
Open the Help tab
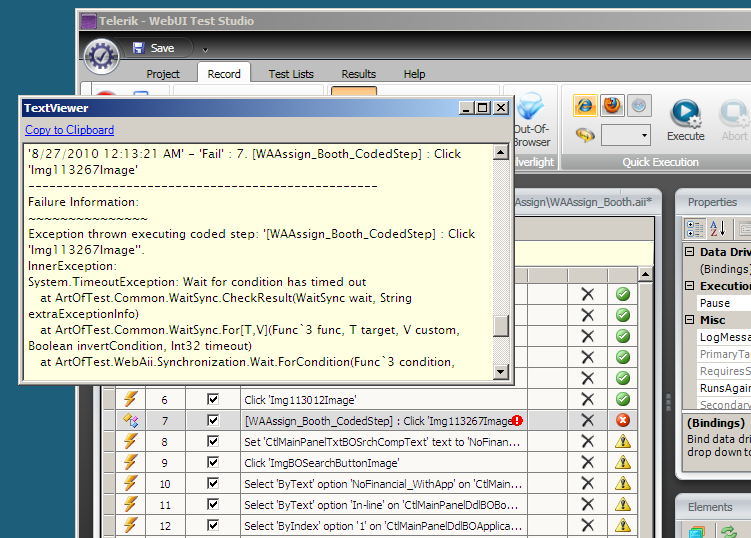[414, 74]
